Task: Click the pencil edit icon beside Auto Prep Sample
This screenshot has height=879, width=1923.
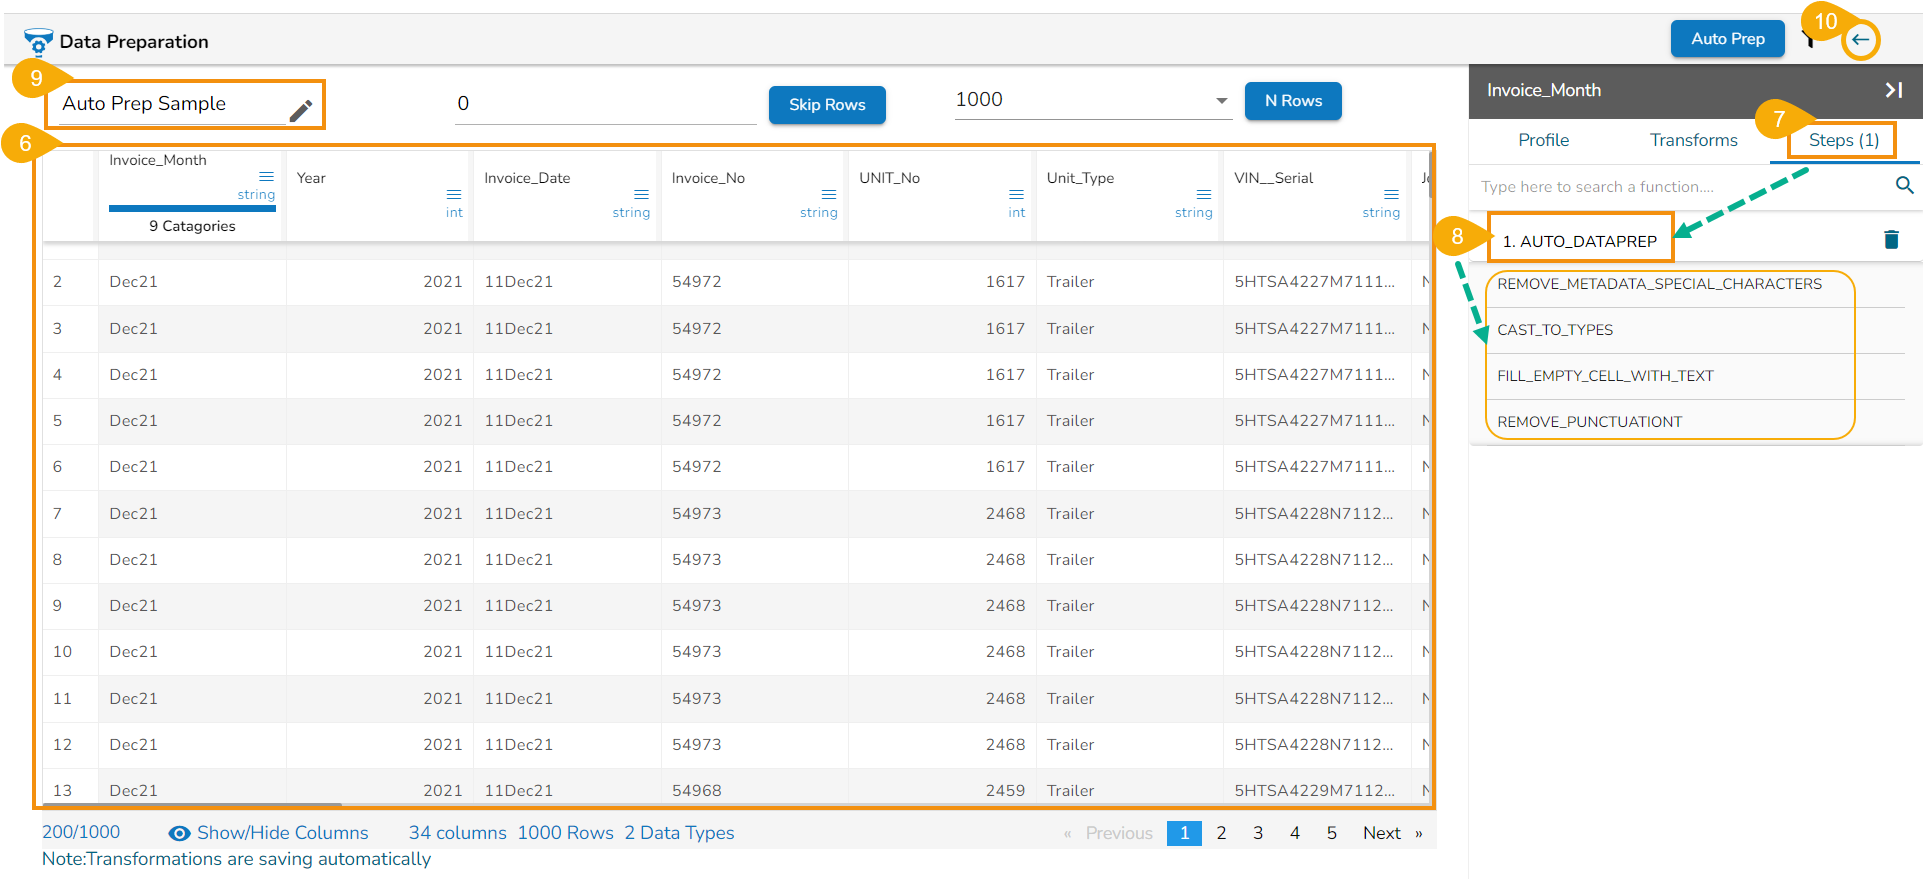Action: (x=301, y=111)
